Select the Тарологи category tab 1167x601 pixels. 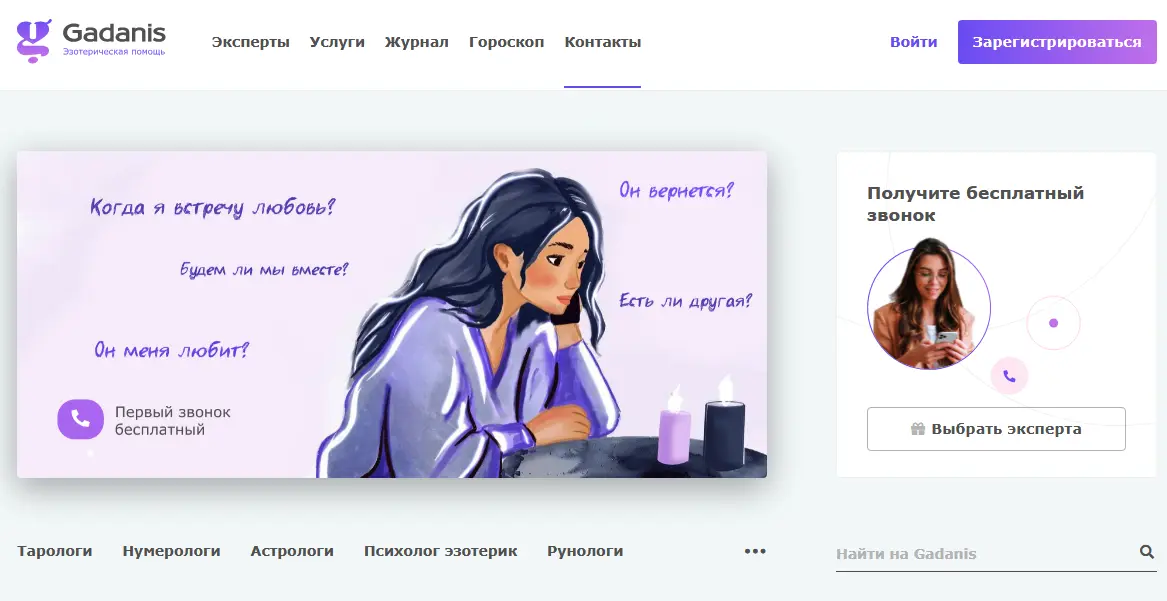55,551
